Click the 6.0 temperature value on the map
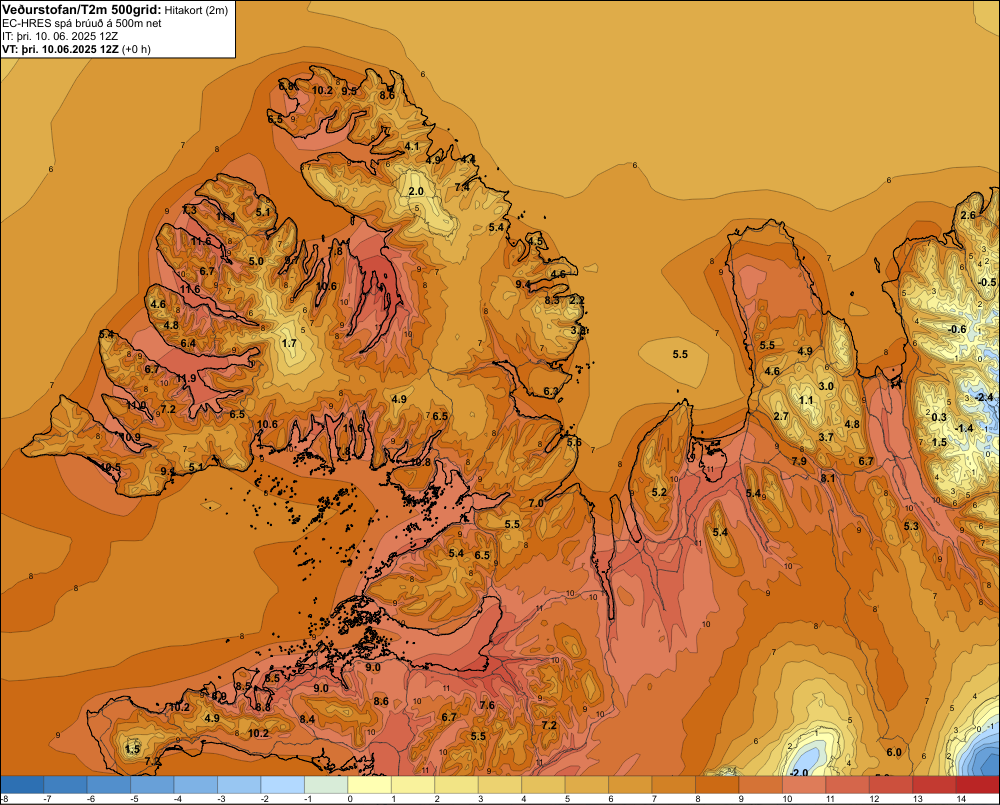The image size is (1000, 805). (894, 752)
